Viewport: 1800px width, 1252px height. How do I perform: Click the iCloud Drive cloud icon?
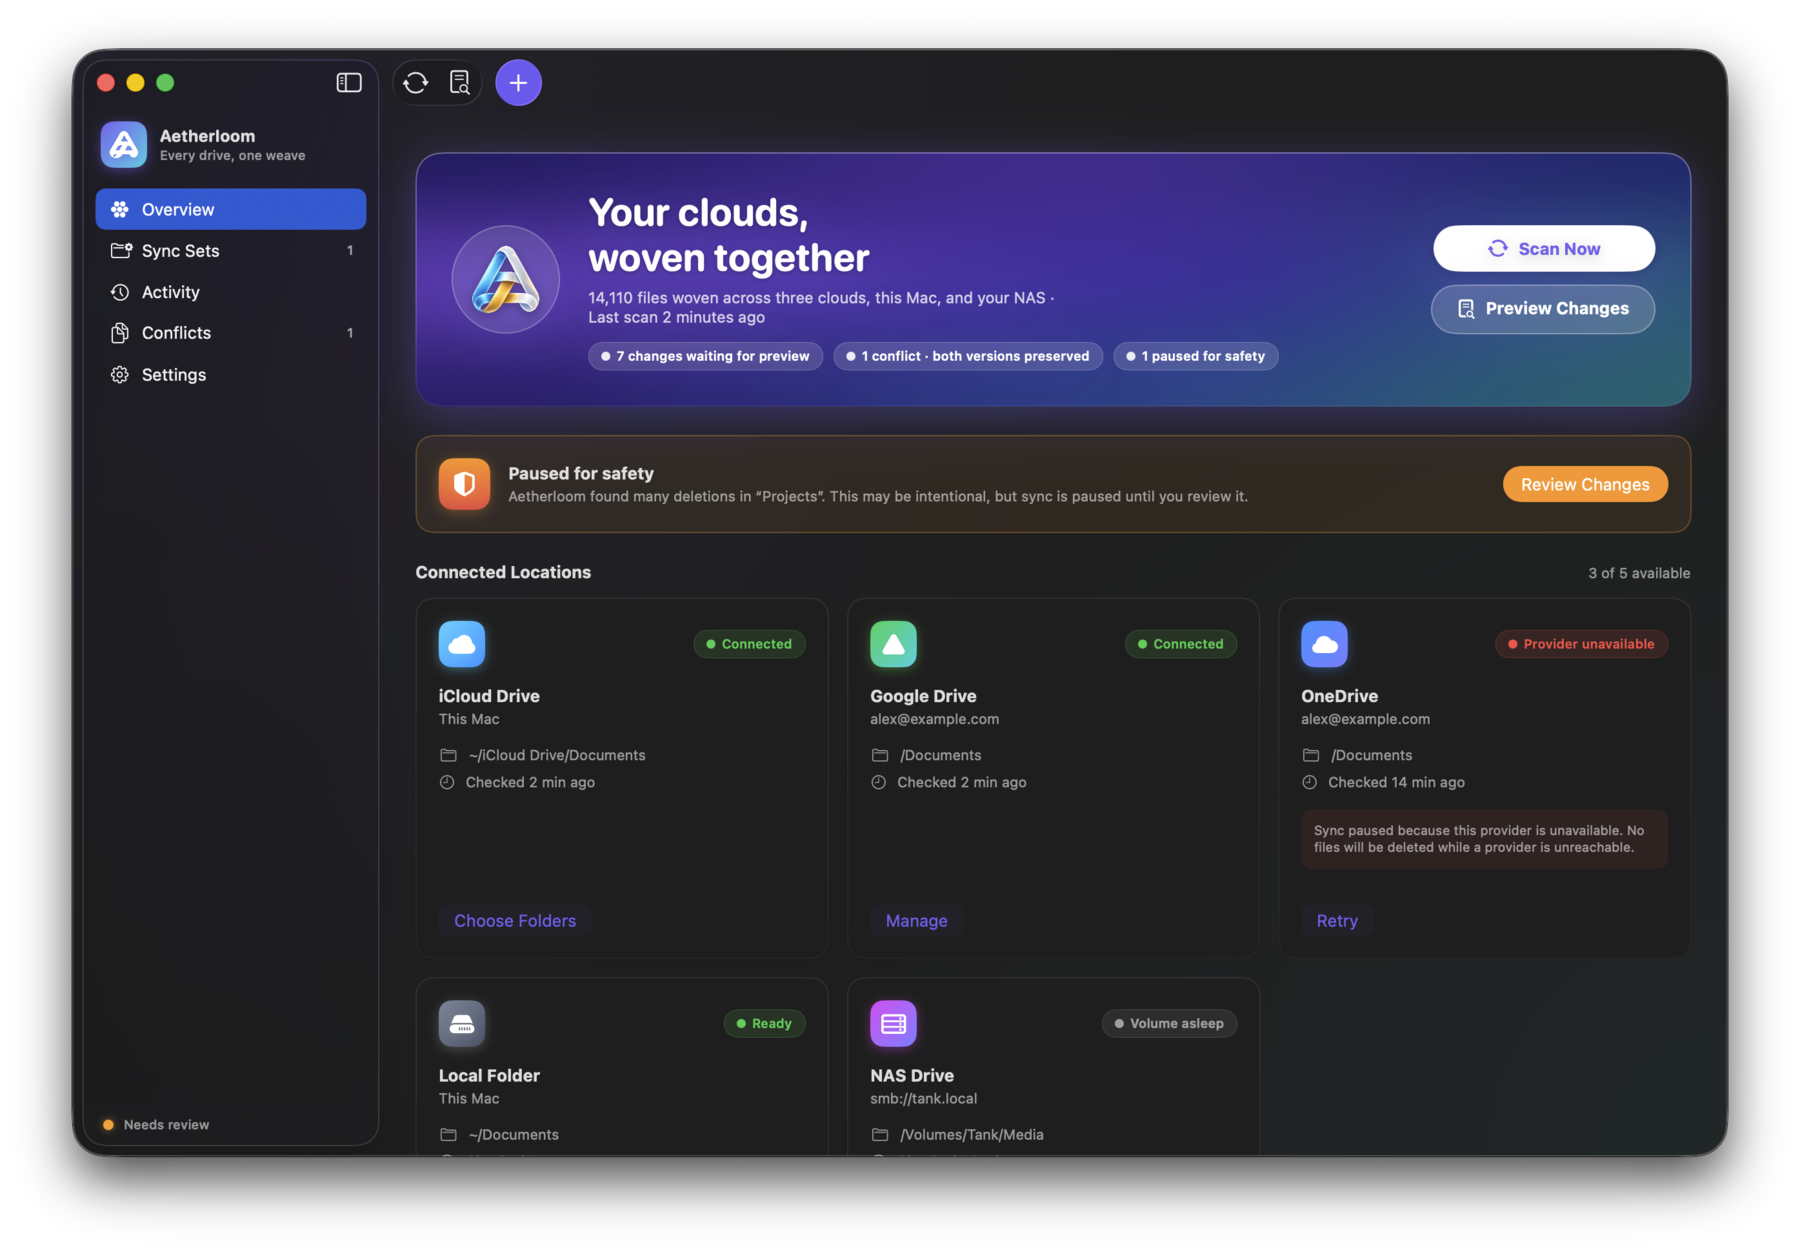coord(462,644)
